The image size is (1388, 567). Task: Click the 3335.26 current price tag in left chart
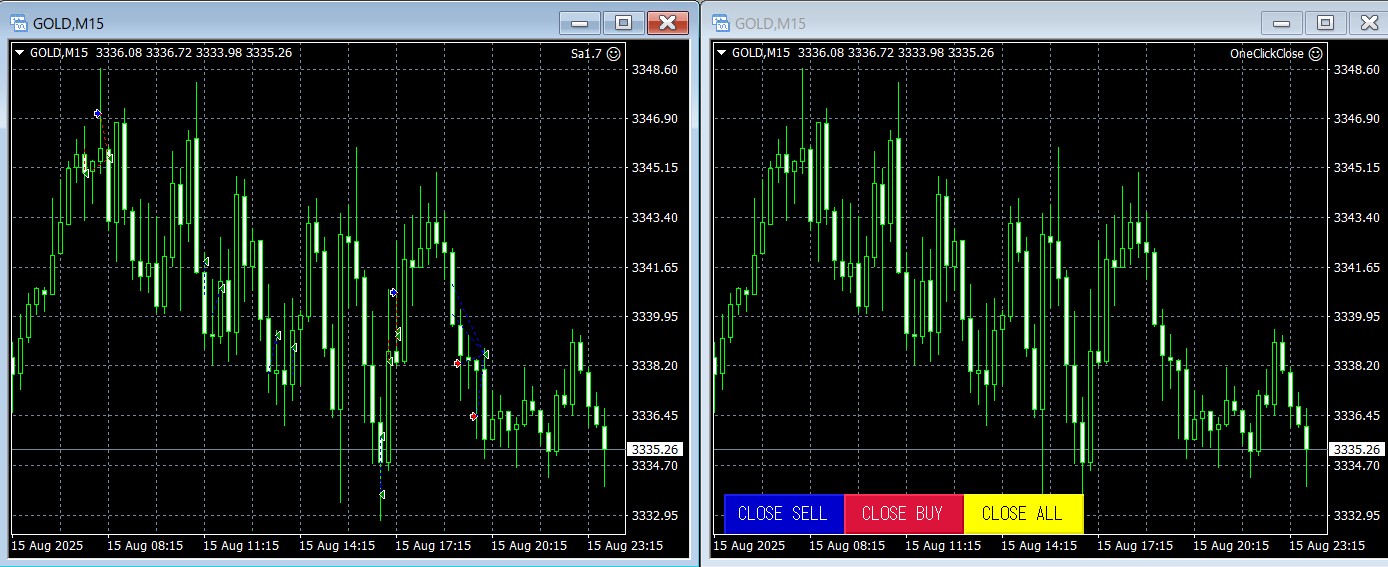pos(654,450)
